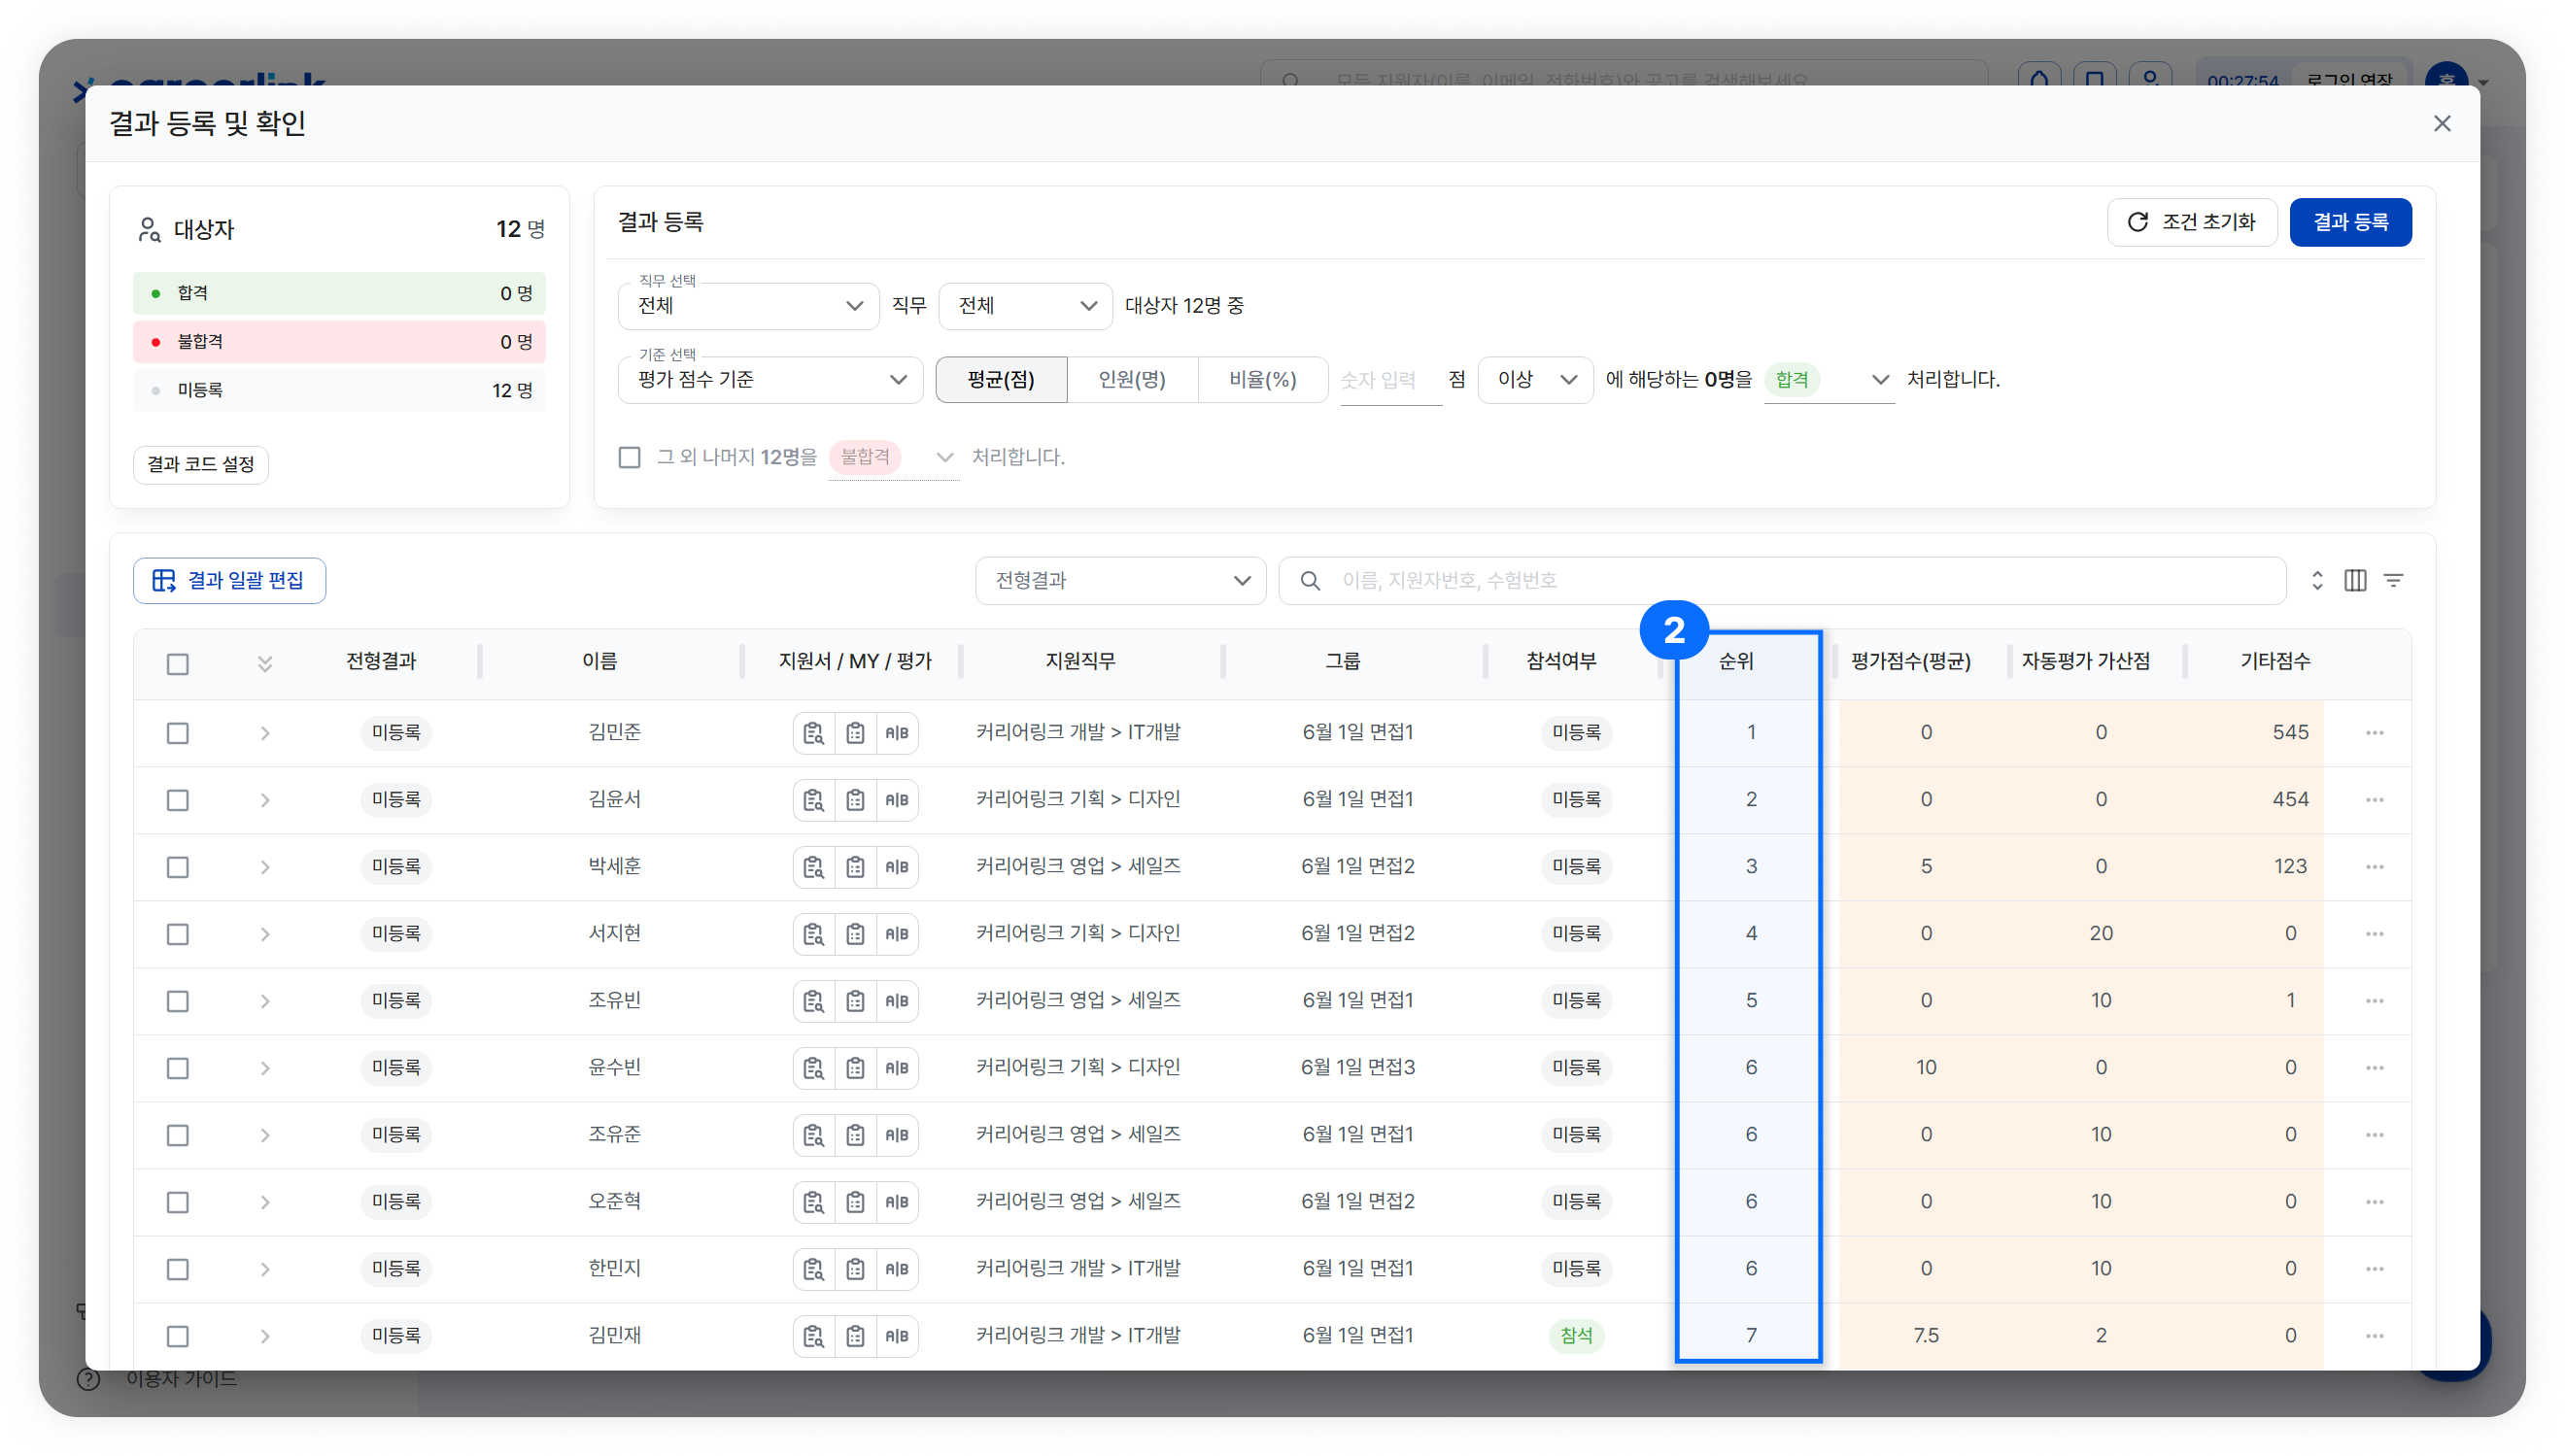2565x1456 pixels.
Task: Select the 합격 status row
Action: [339, 294]
